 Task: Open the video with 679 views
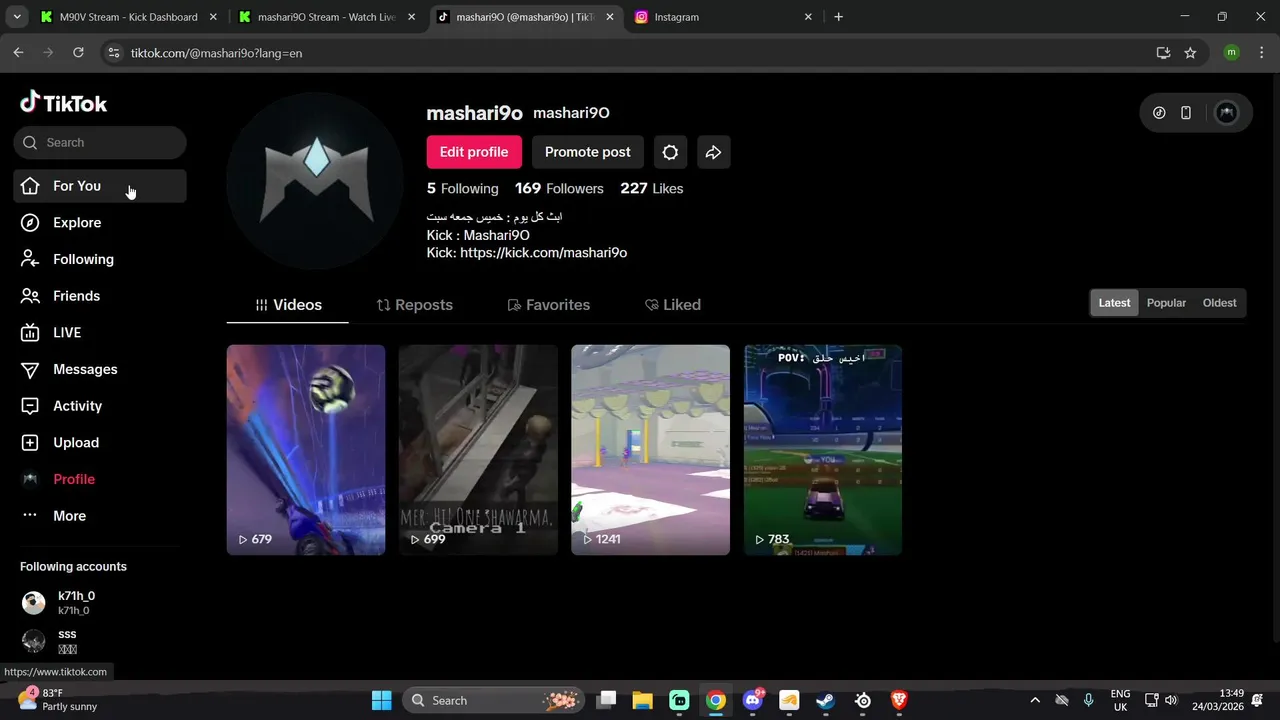[x=306, y=450]
